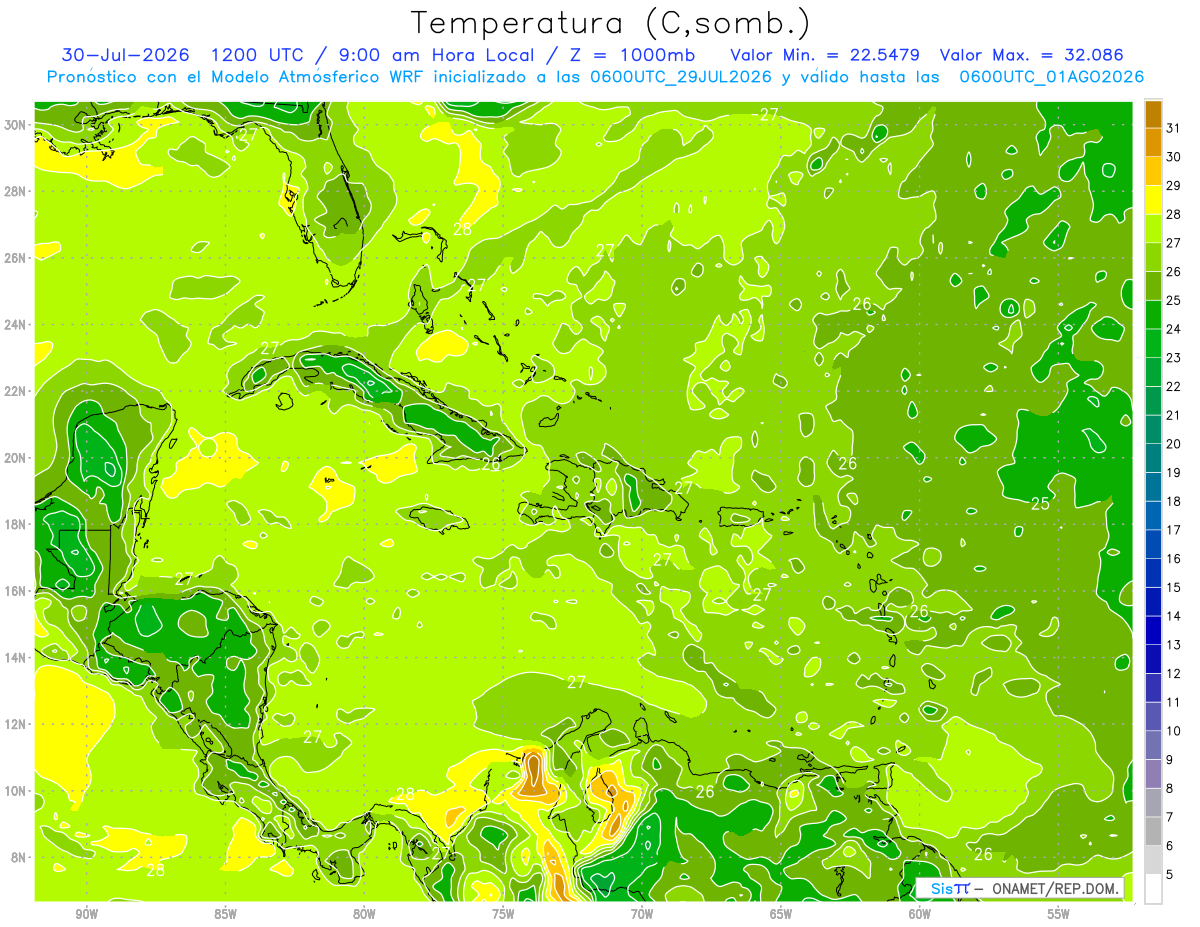Click the dark blue colorbar swatch between 12 and 13
This screenshot has height=927, width=1200.
pyautogui.click(x=1153, y=660)
